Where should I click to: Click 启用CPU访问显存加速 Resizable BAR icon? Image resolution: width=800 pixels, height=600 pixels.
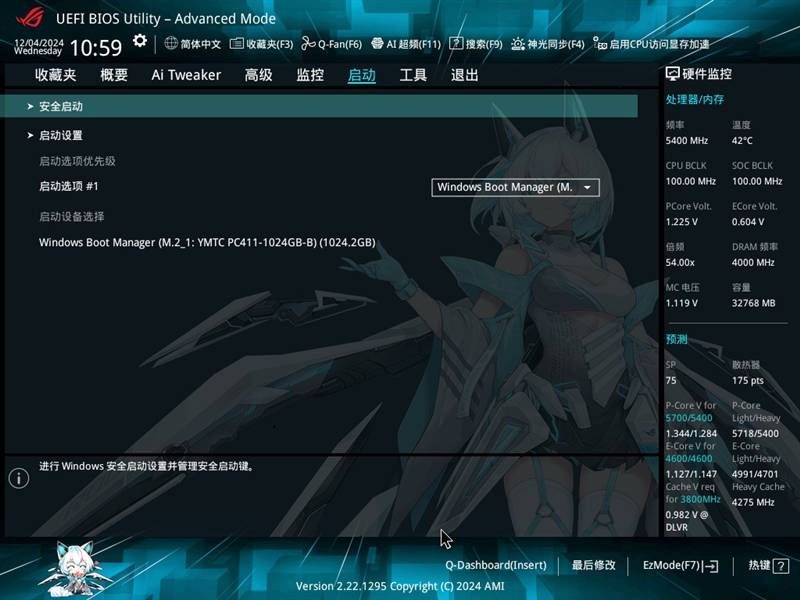(599, 44)
